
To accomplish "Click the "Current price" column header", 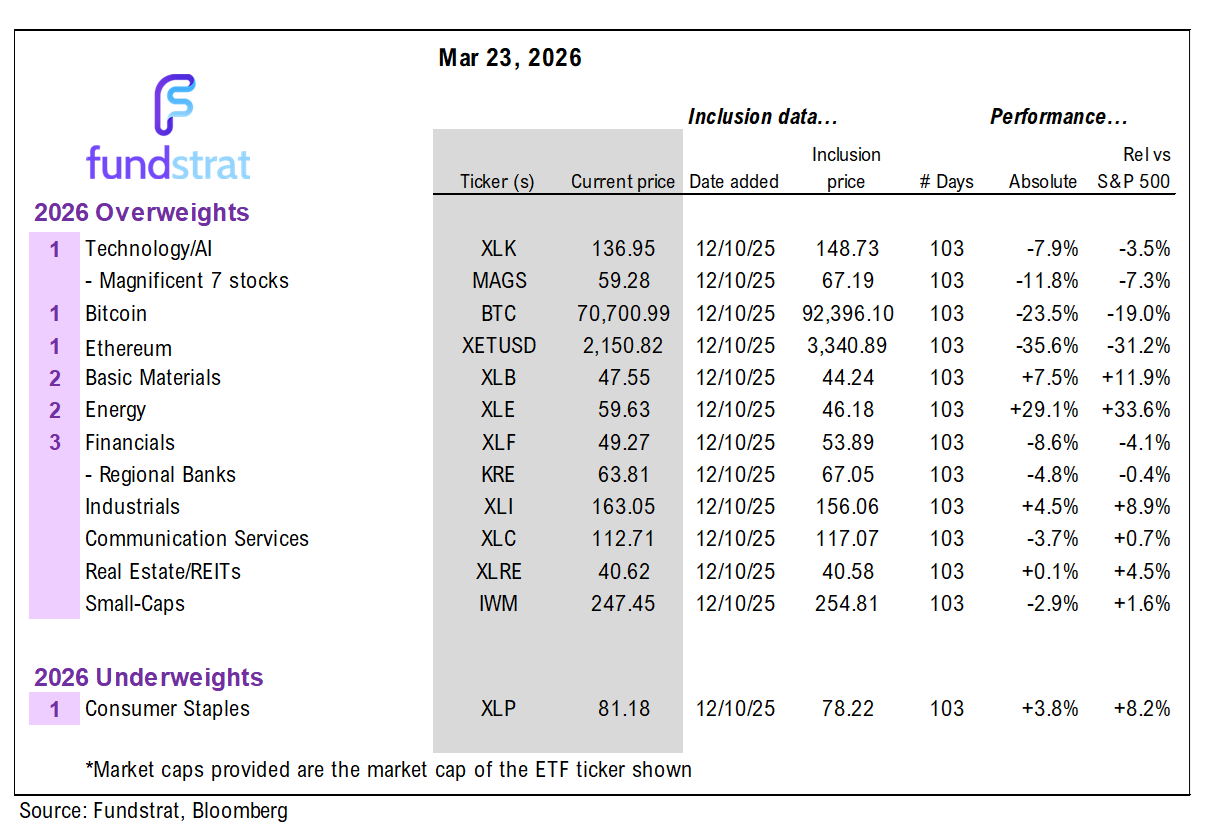I will pyautogui.click(x=623, y=182).
